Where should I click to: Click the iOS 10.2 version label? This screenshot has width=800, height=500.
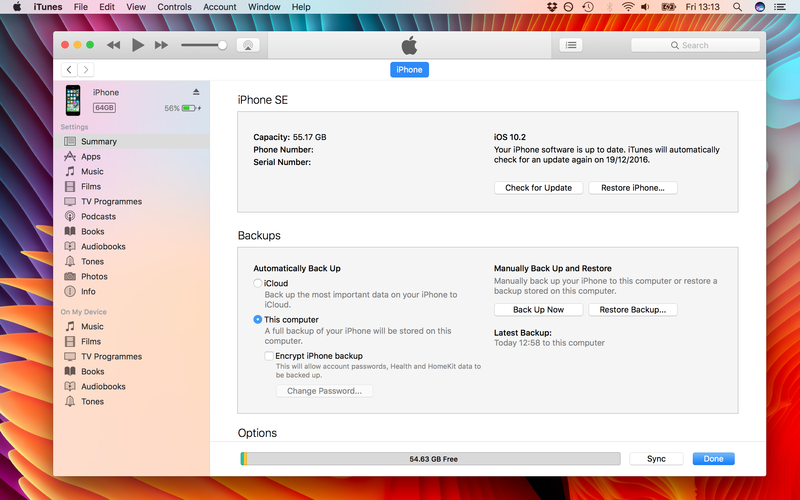tap(510, 137)
